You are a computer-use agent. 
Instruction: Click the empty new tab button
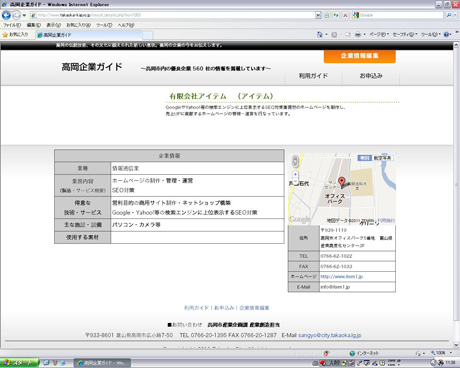pos(148,35)
